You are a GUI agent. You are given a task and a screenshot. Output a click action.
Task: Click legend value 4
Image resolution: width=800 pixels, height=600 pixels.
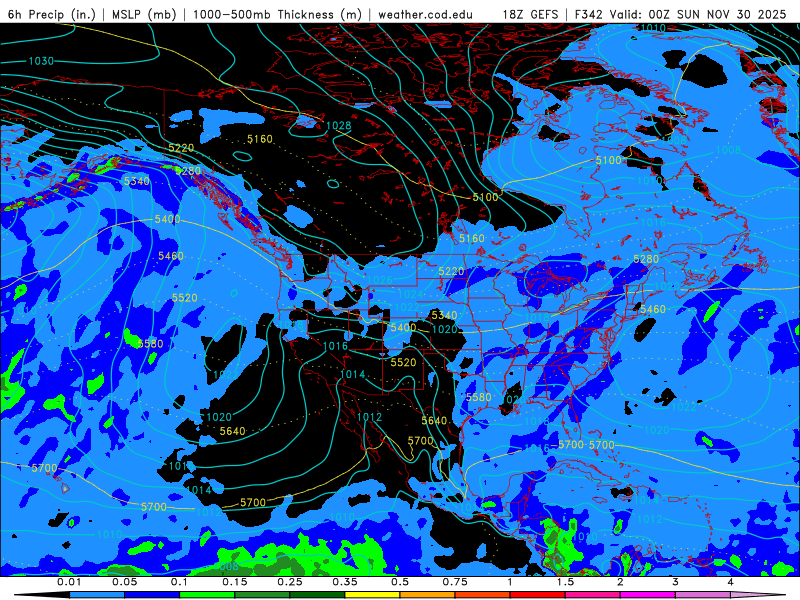pyautogui.click(x=730, y=582)
